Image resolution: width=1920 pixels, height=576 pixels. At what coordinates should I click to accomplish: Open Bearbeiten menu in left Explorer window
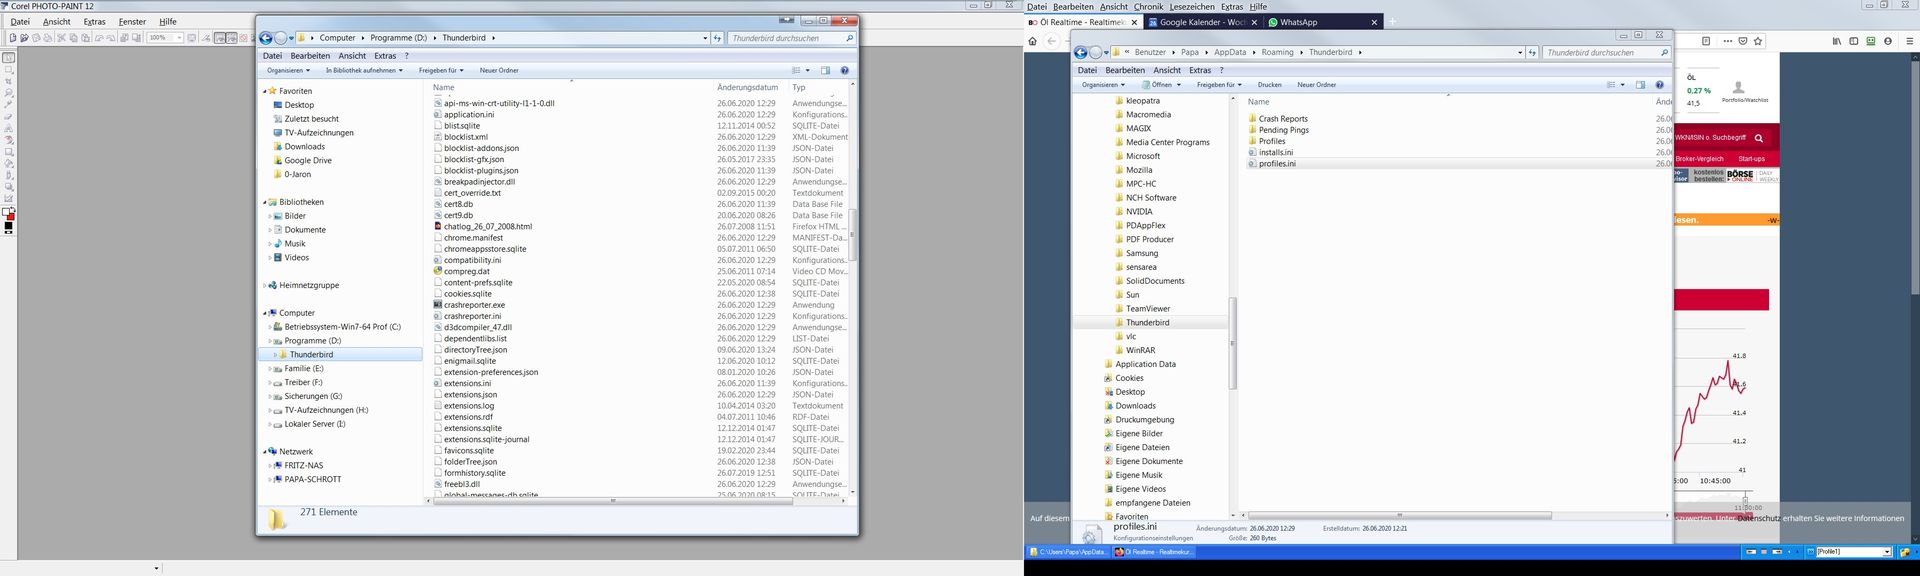[x=310, y=56]
